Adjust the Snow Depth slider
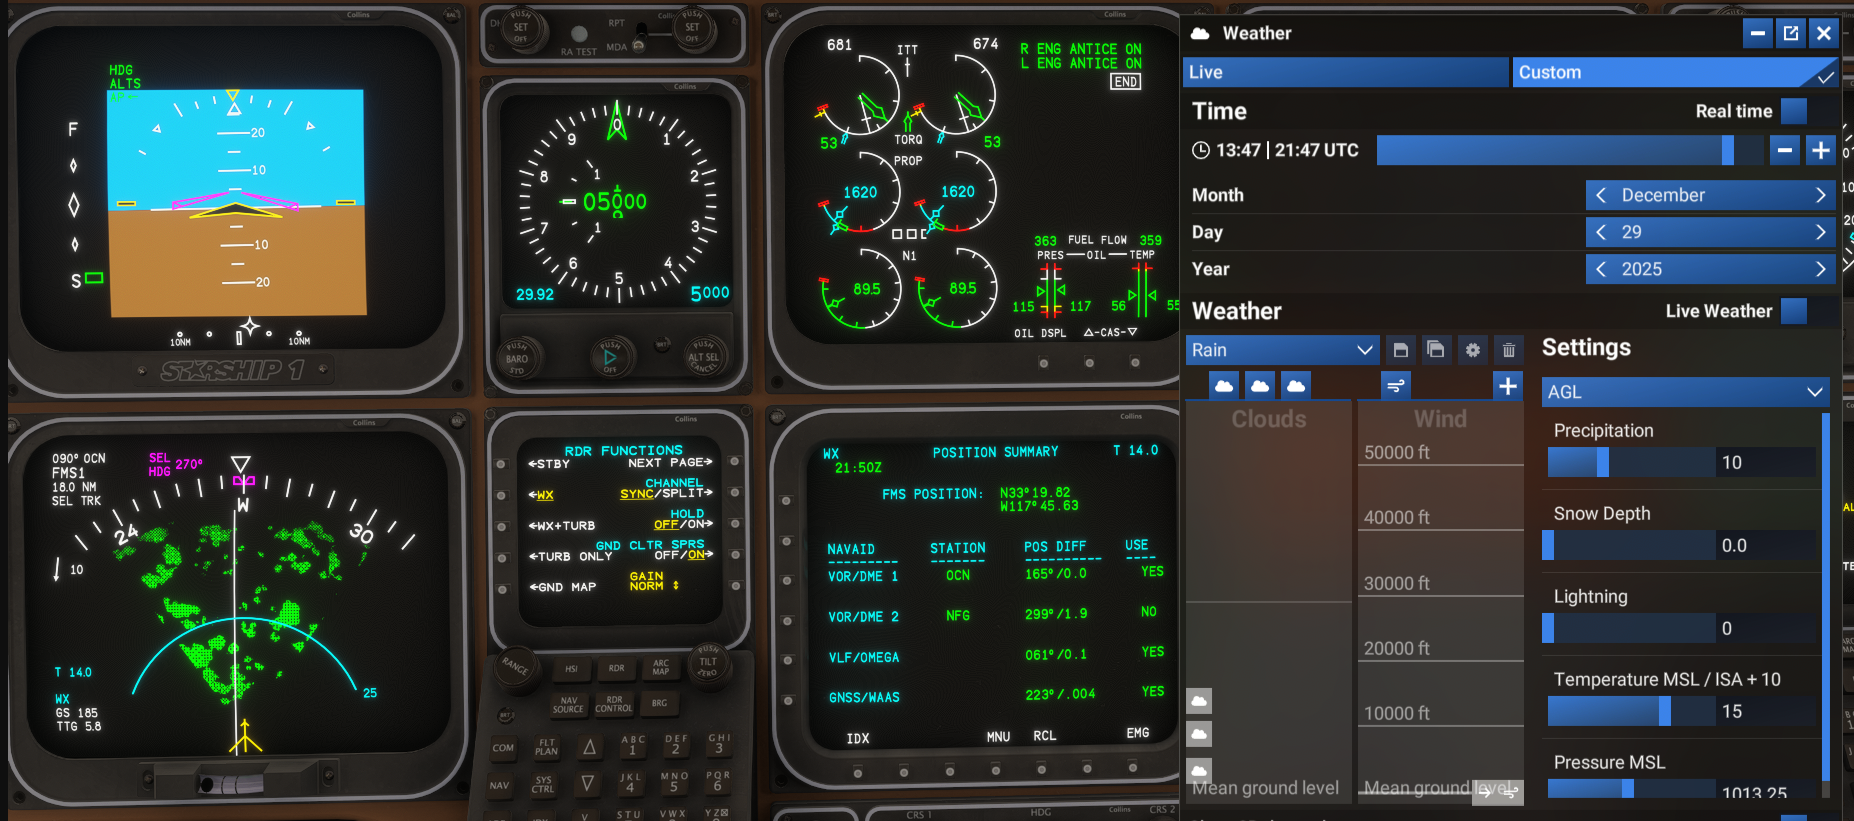 [x=1630, y=545]
